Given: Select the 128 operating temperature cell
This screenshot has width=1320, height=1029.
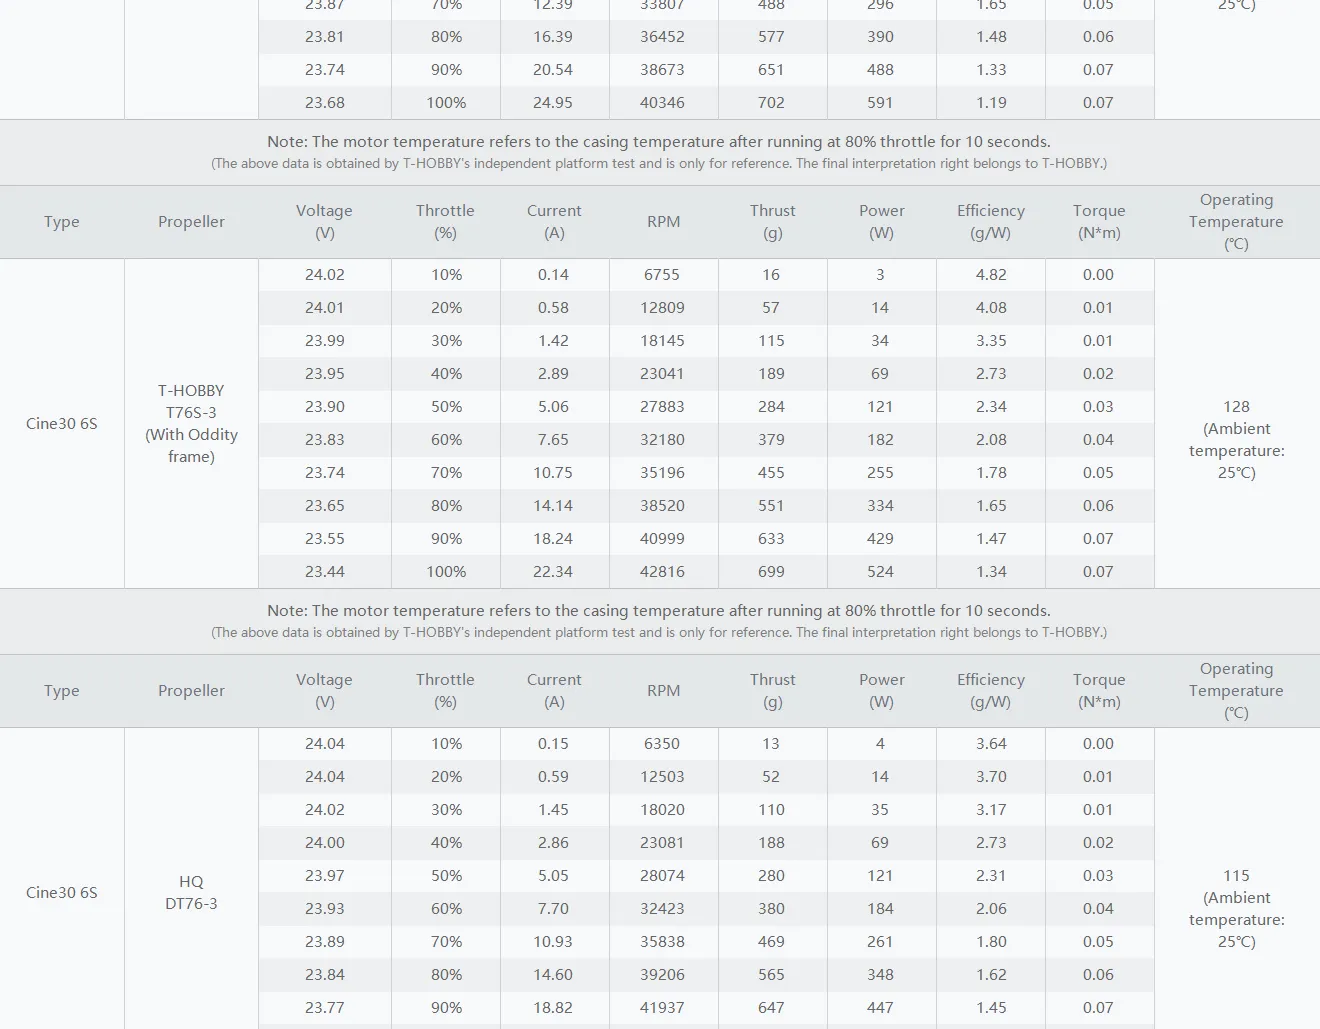Looking at the screenshot, I should pos(1236,439).
